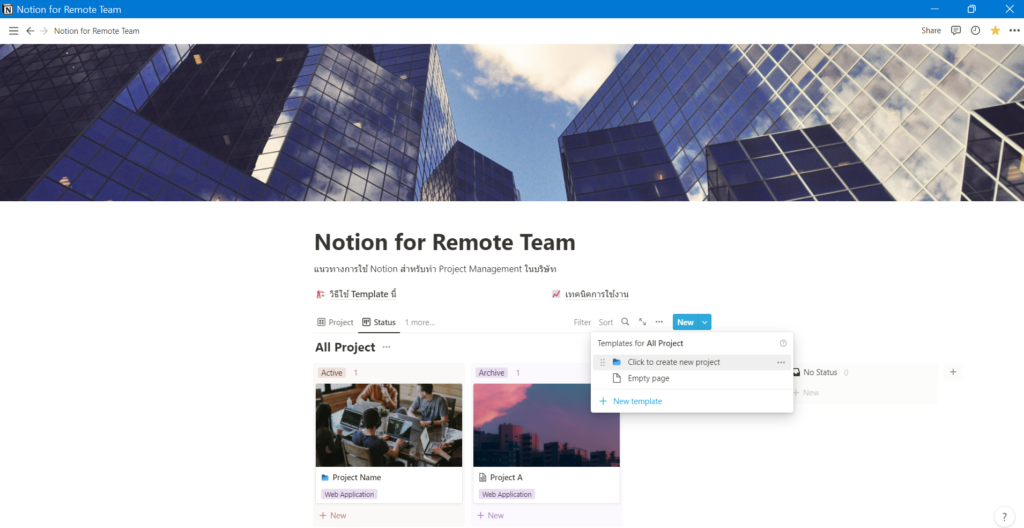Click the skyscraper cover image
Viewport: 1024px width, 528px height.
point(512,122)
